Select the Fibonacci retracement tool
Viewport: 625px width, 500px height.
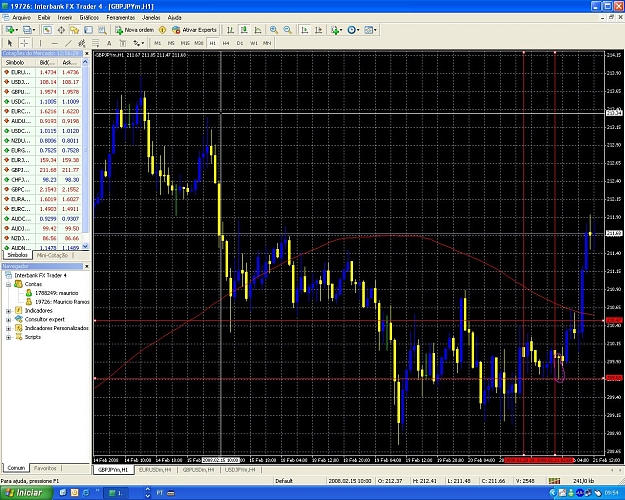coord(95,43)
